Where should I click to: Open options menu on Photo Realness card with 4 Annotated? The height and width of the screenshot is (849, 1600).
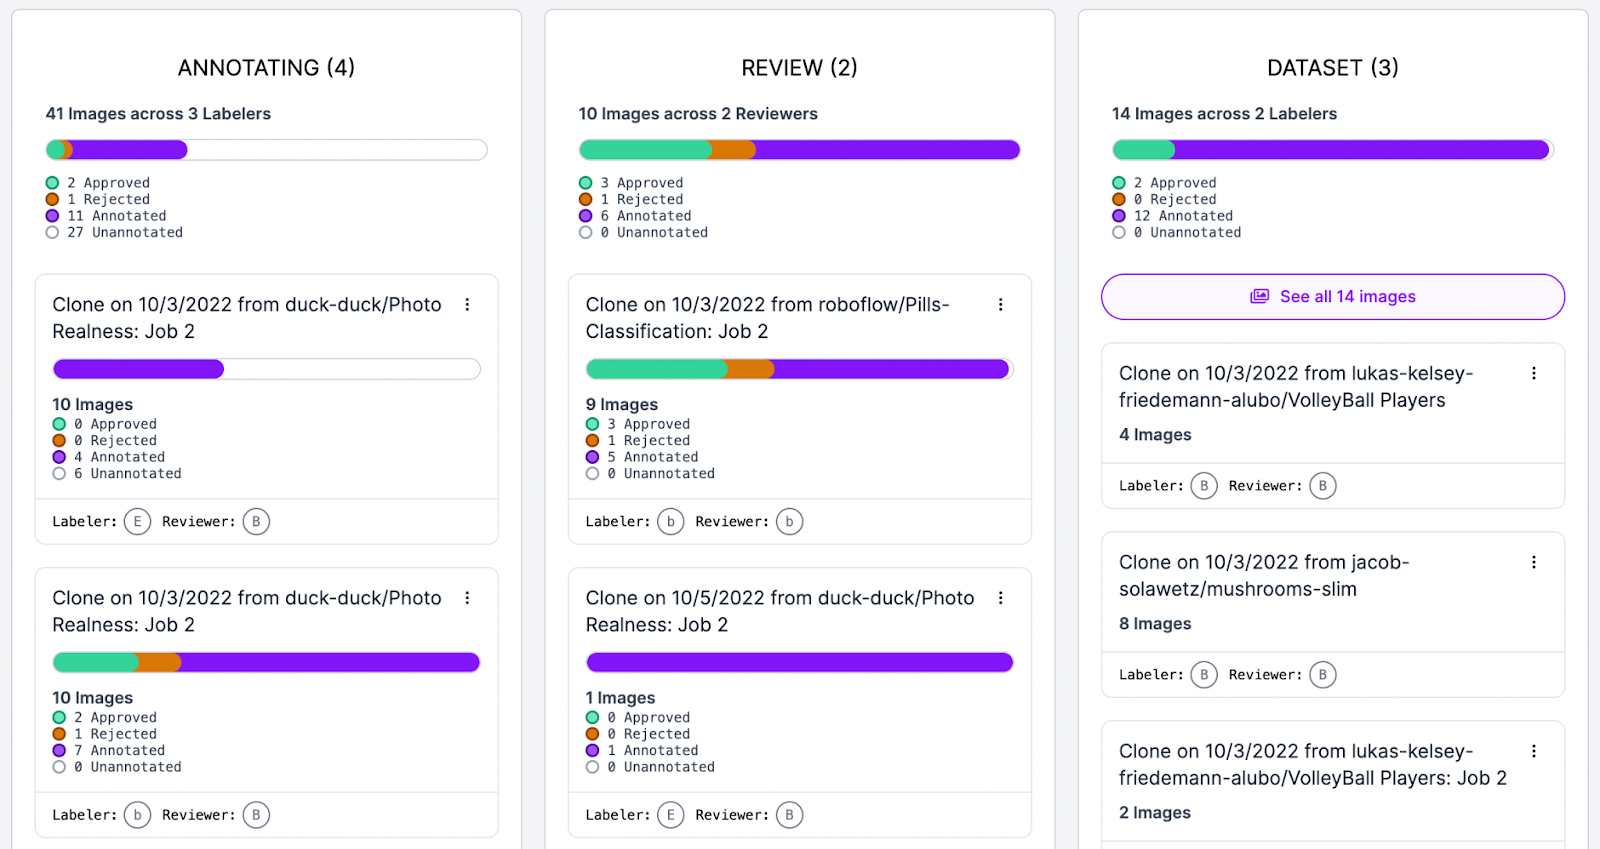coord(467,305)
